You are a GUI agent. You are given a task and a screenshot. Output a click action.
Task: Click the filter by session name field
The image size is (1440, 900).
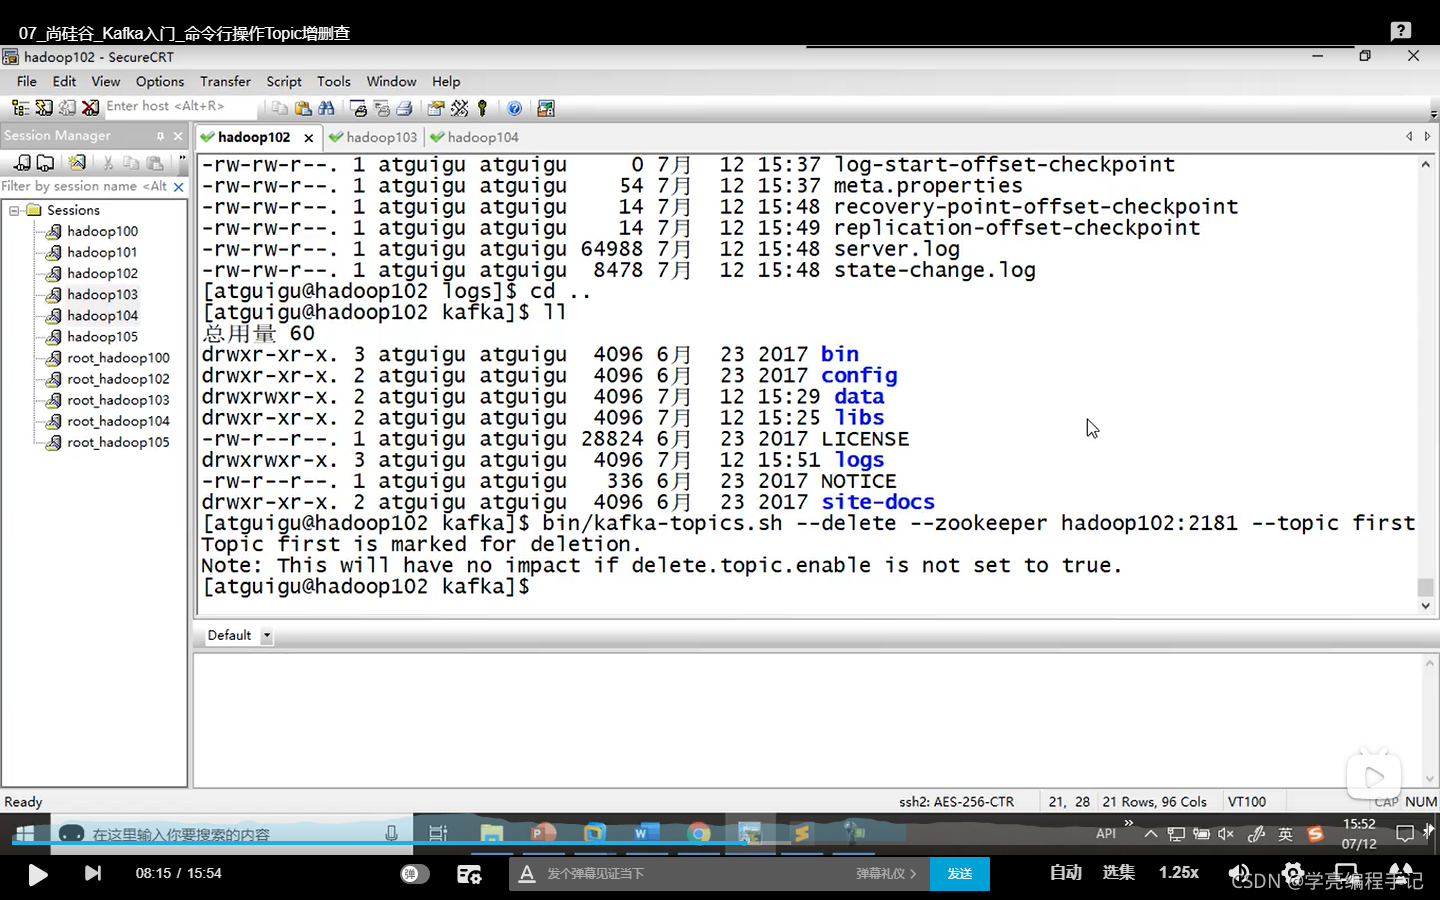[x=86, y=187]
